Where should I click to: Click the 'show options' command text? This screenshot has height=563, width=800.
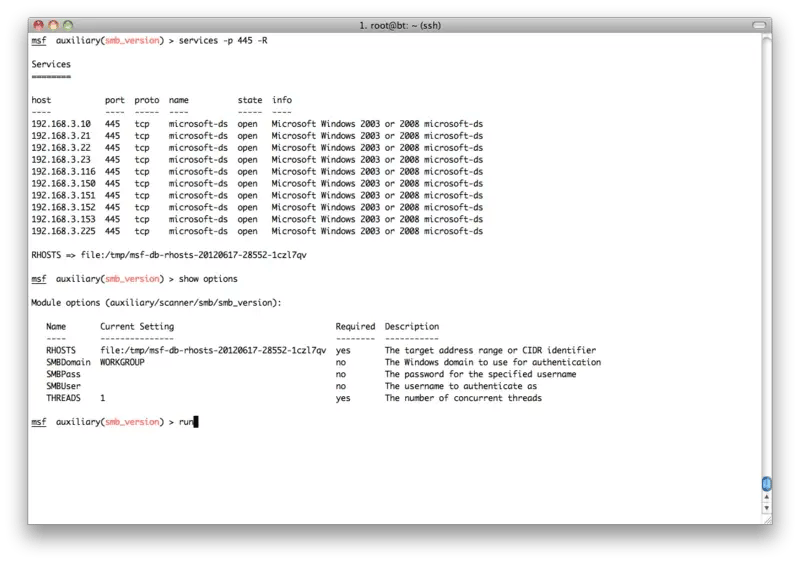click(x=208, y=278)
